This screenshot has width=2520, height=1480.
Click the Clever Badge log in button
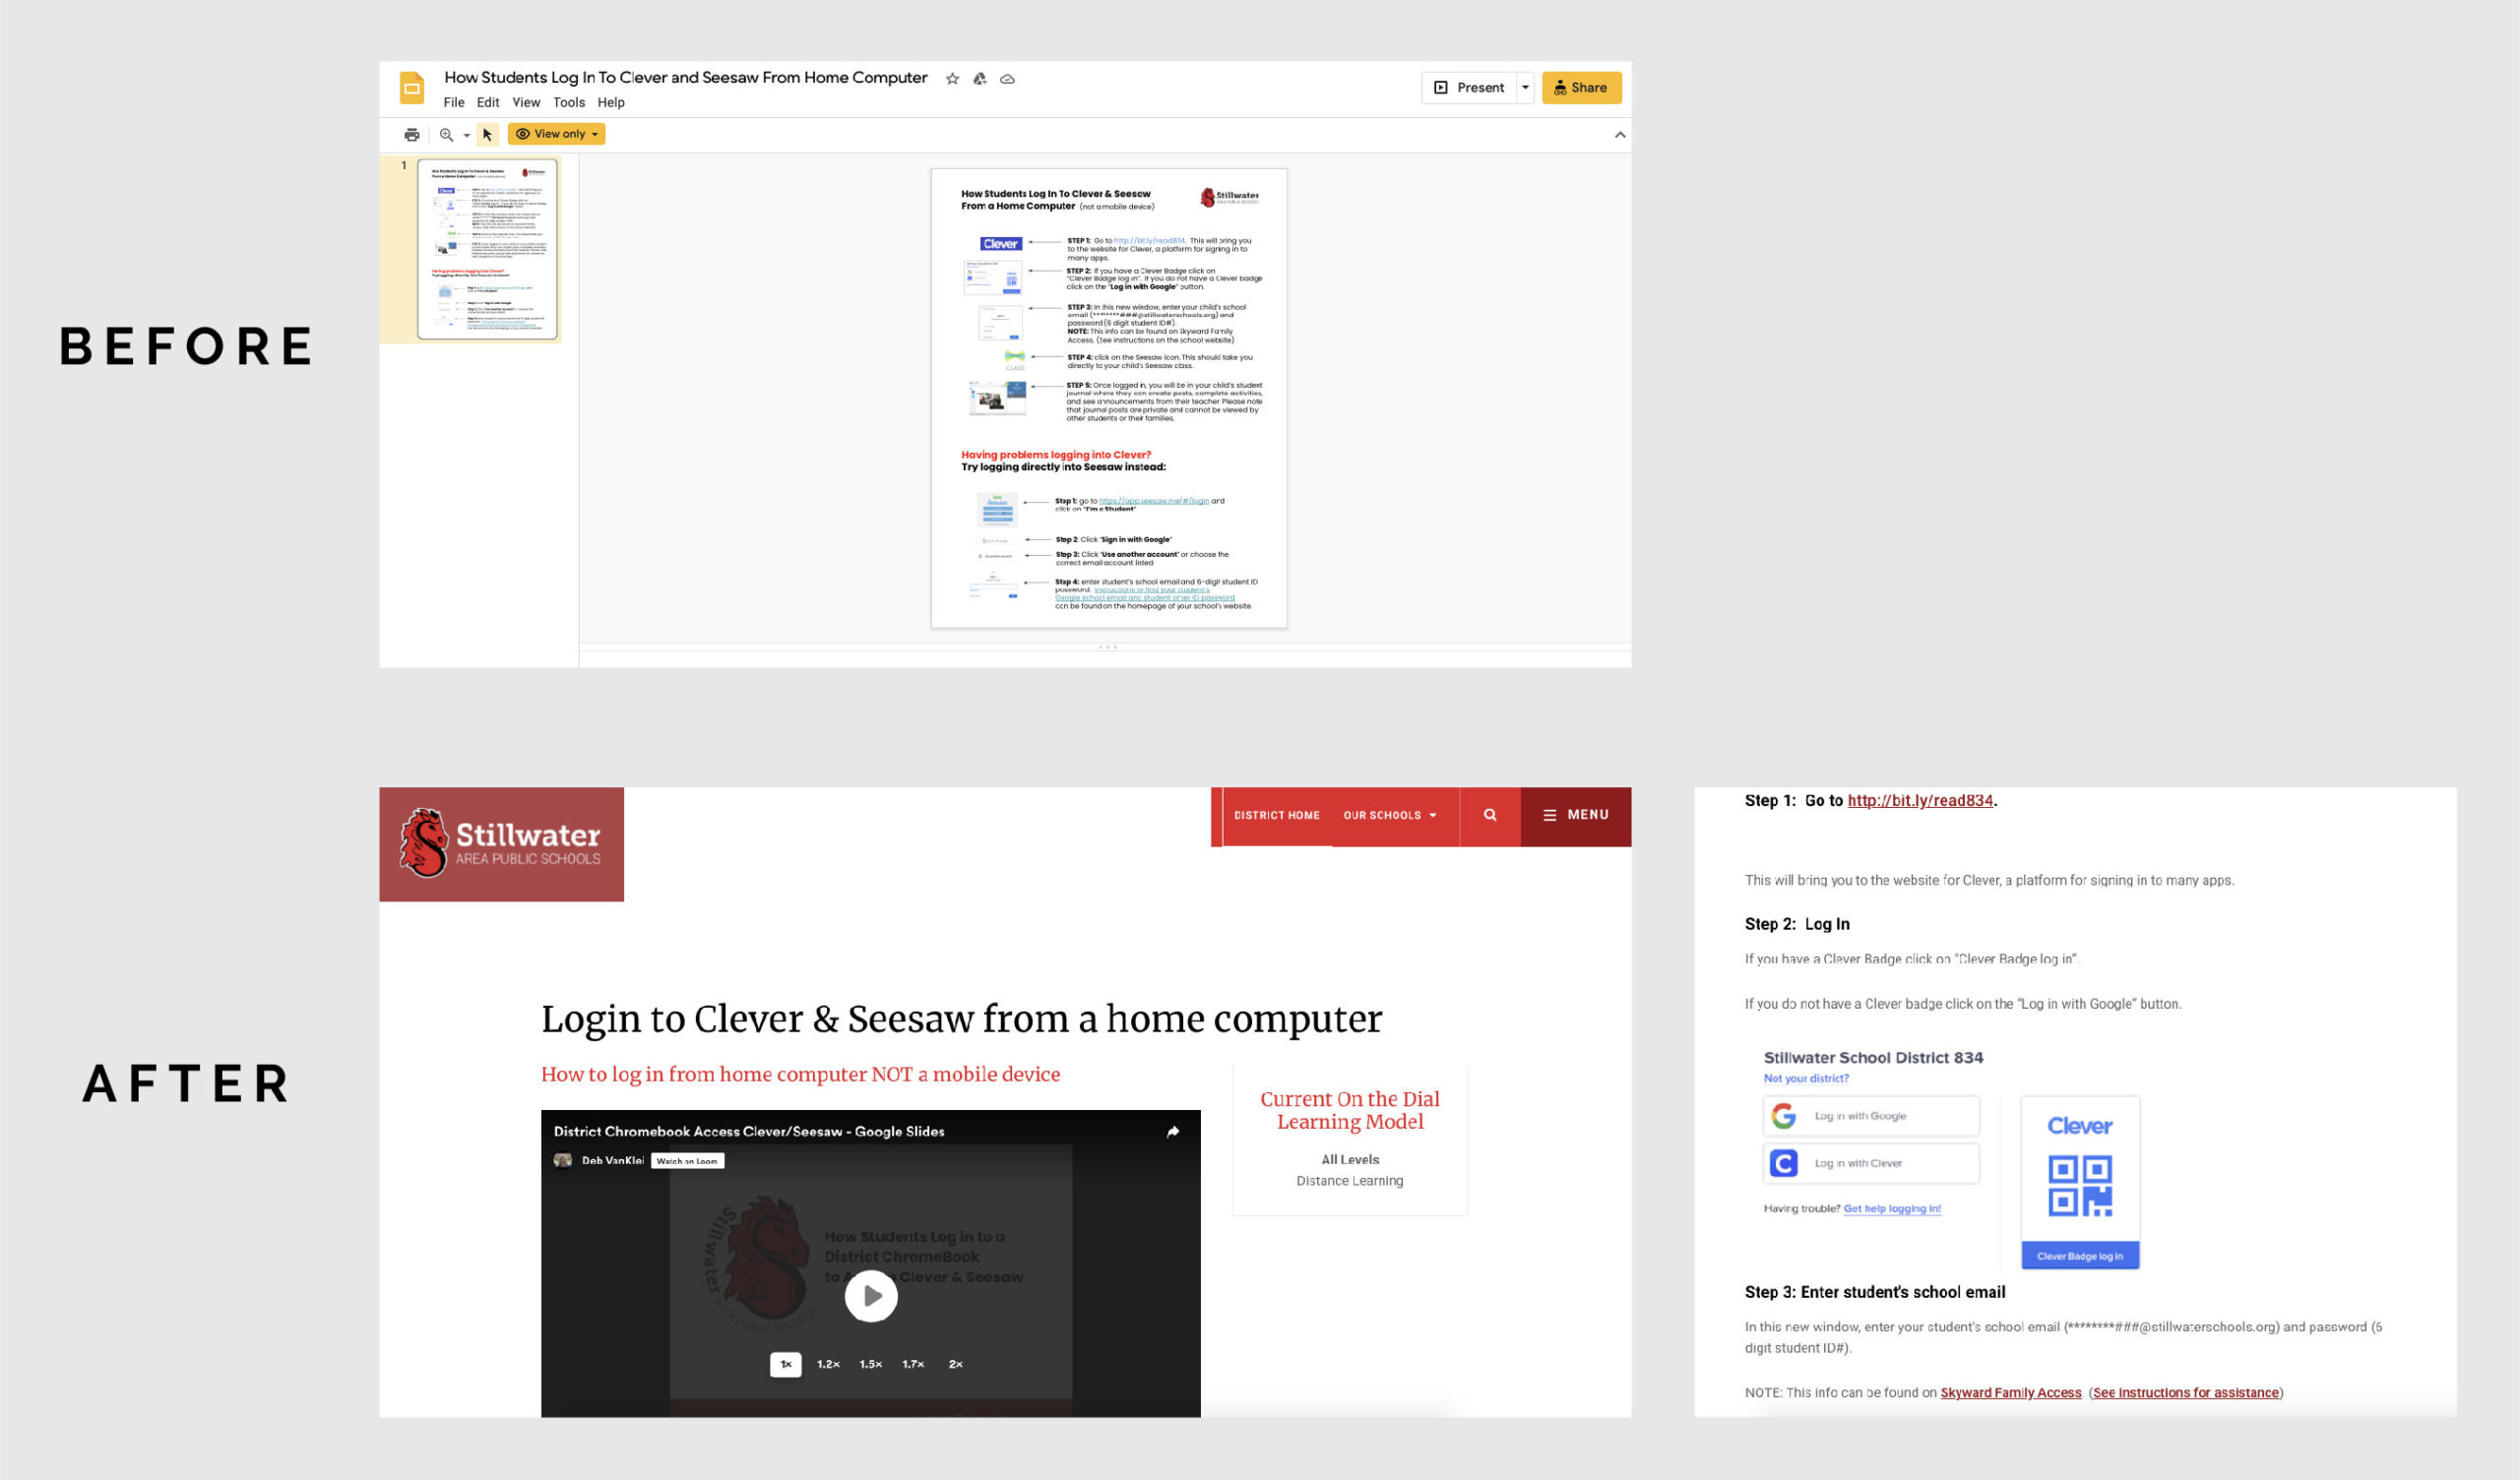[2080, 1256]
